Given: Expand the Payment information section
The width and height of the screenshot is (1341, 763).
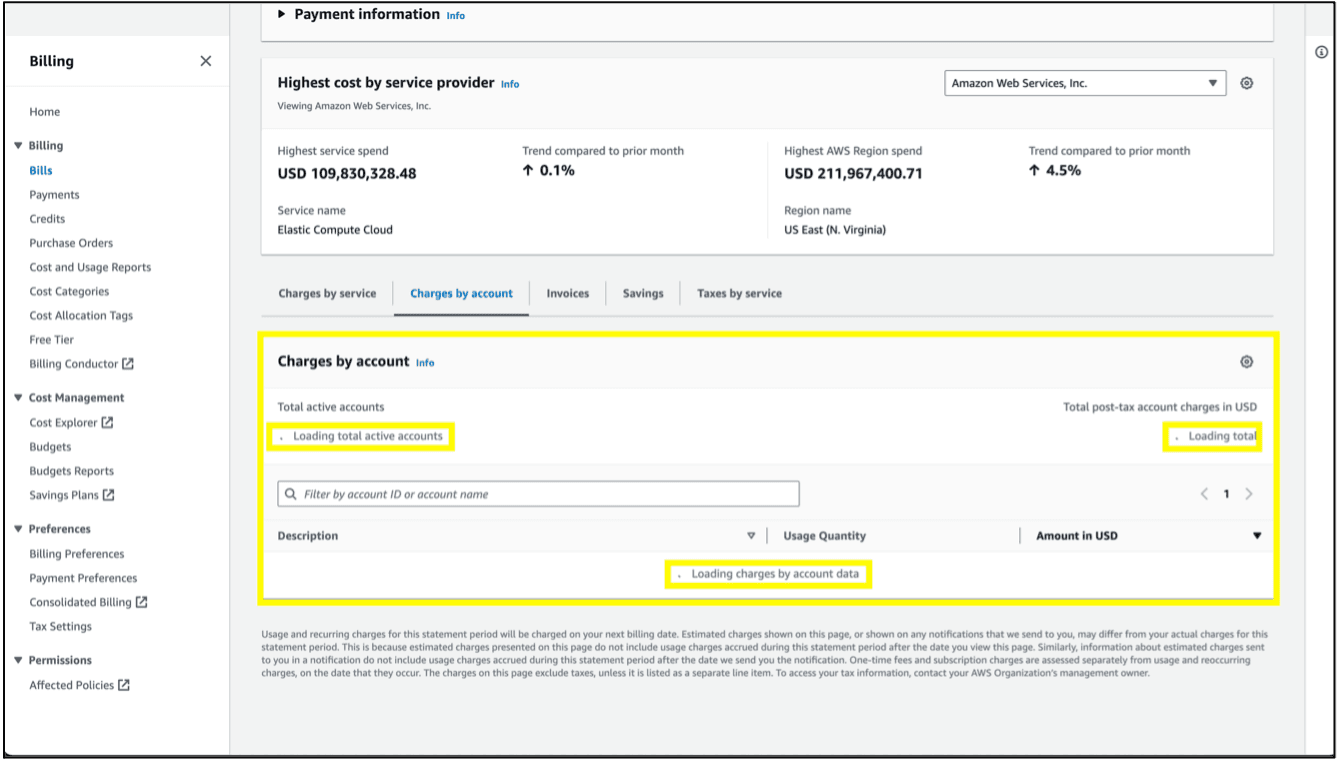Looking at the screenshot, I should [282, 14].
